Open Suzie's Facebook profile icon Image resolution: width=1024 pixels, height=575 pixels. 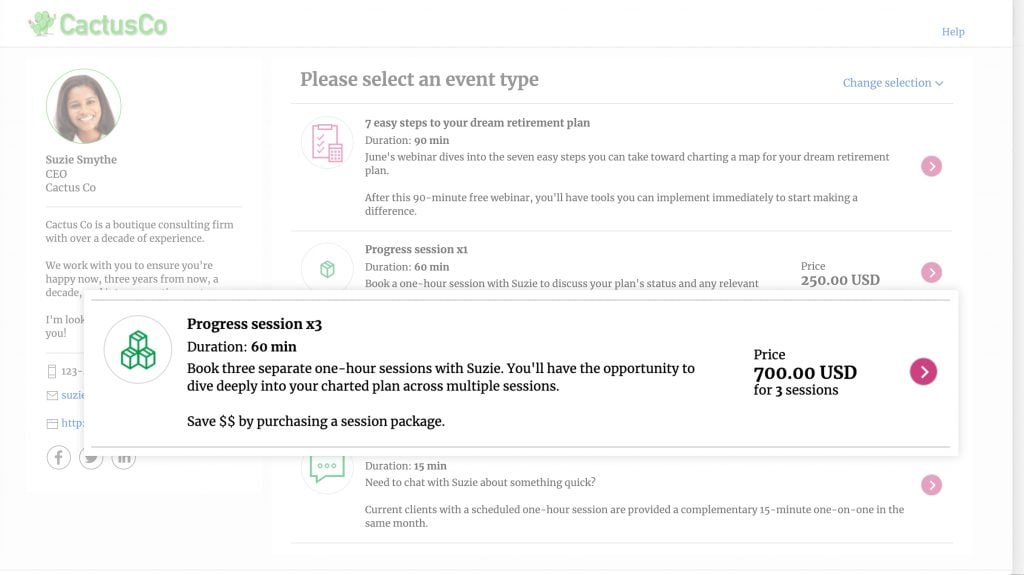point(59,458)
